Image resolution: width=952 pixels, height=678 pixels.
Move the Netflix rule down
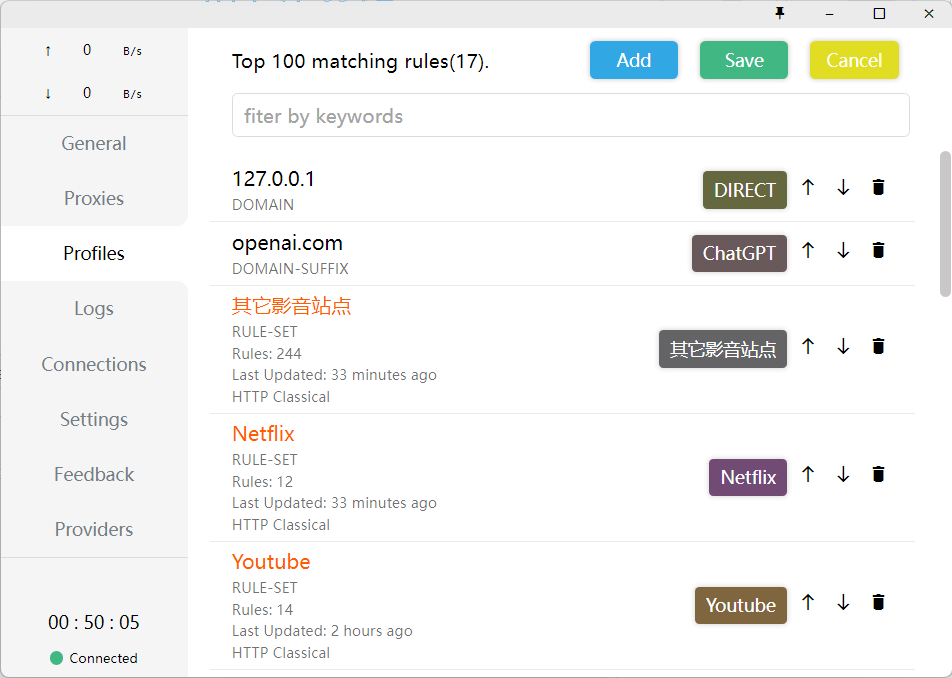pyautogui.click(x=843, y=474)
